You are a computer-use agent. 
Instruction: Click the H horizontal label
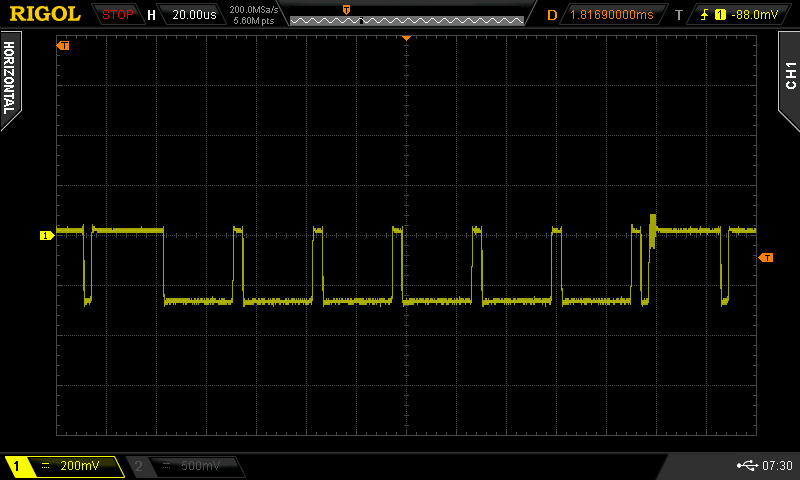click(151, 15)
